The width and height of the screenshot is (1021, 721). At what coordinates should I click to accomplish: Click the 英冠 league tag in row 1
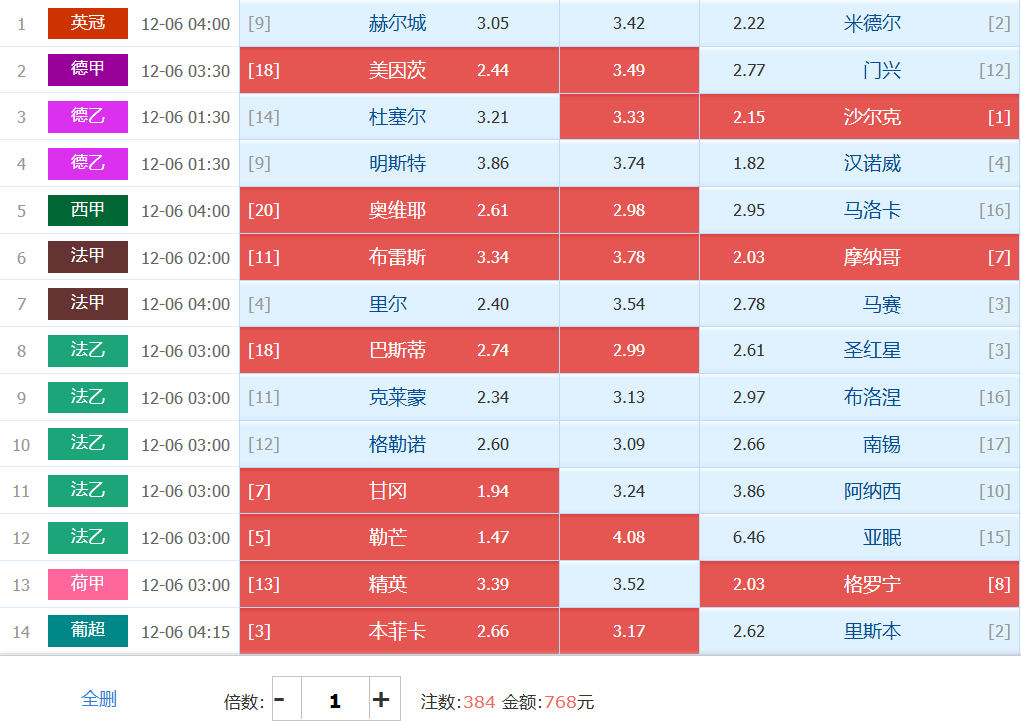88,23
